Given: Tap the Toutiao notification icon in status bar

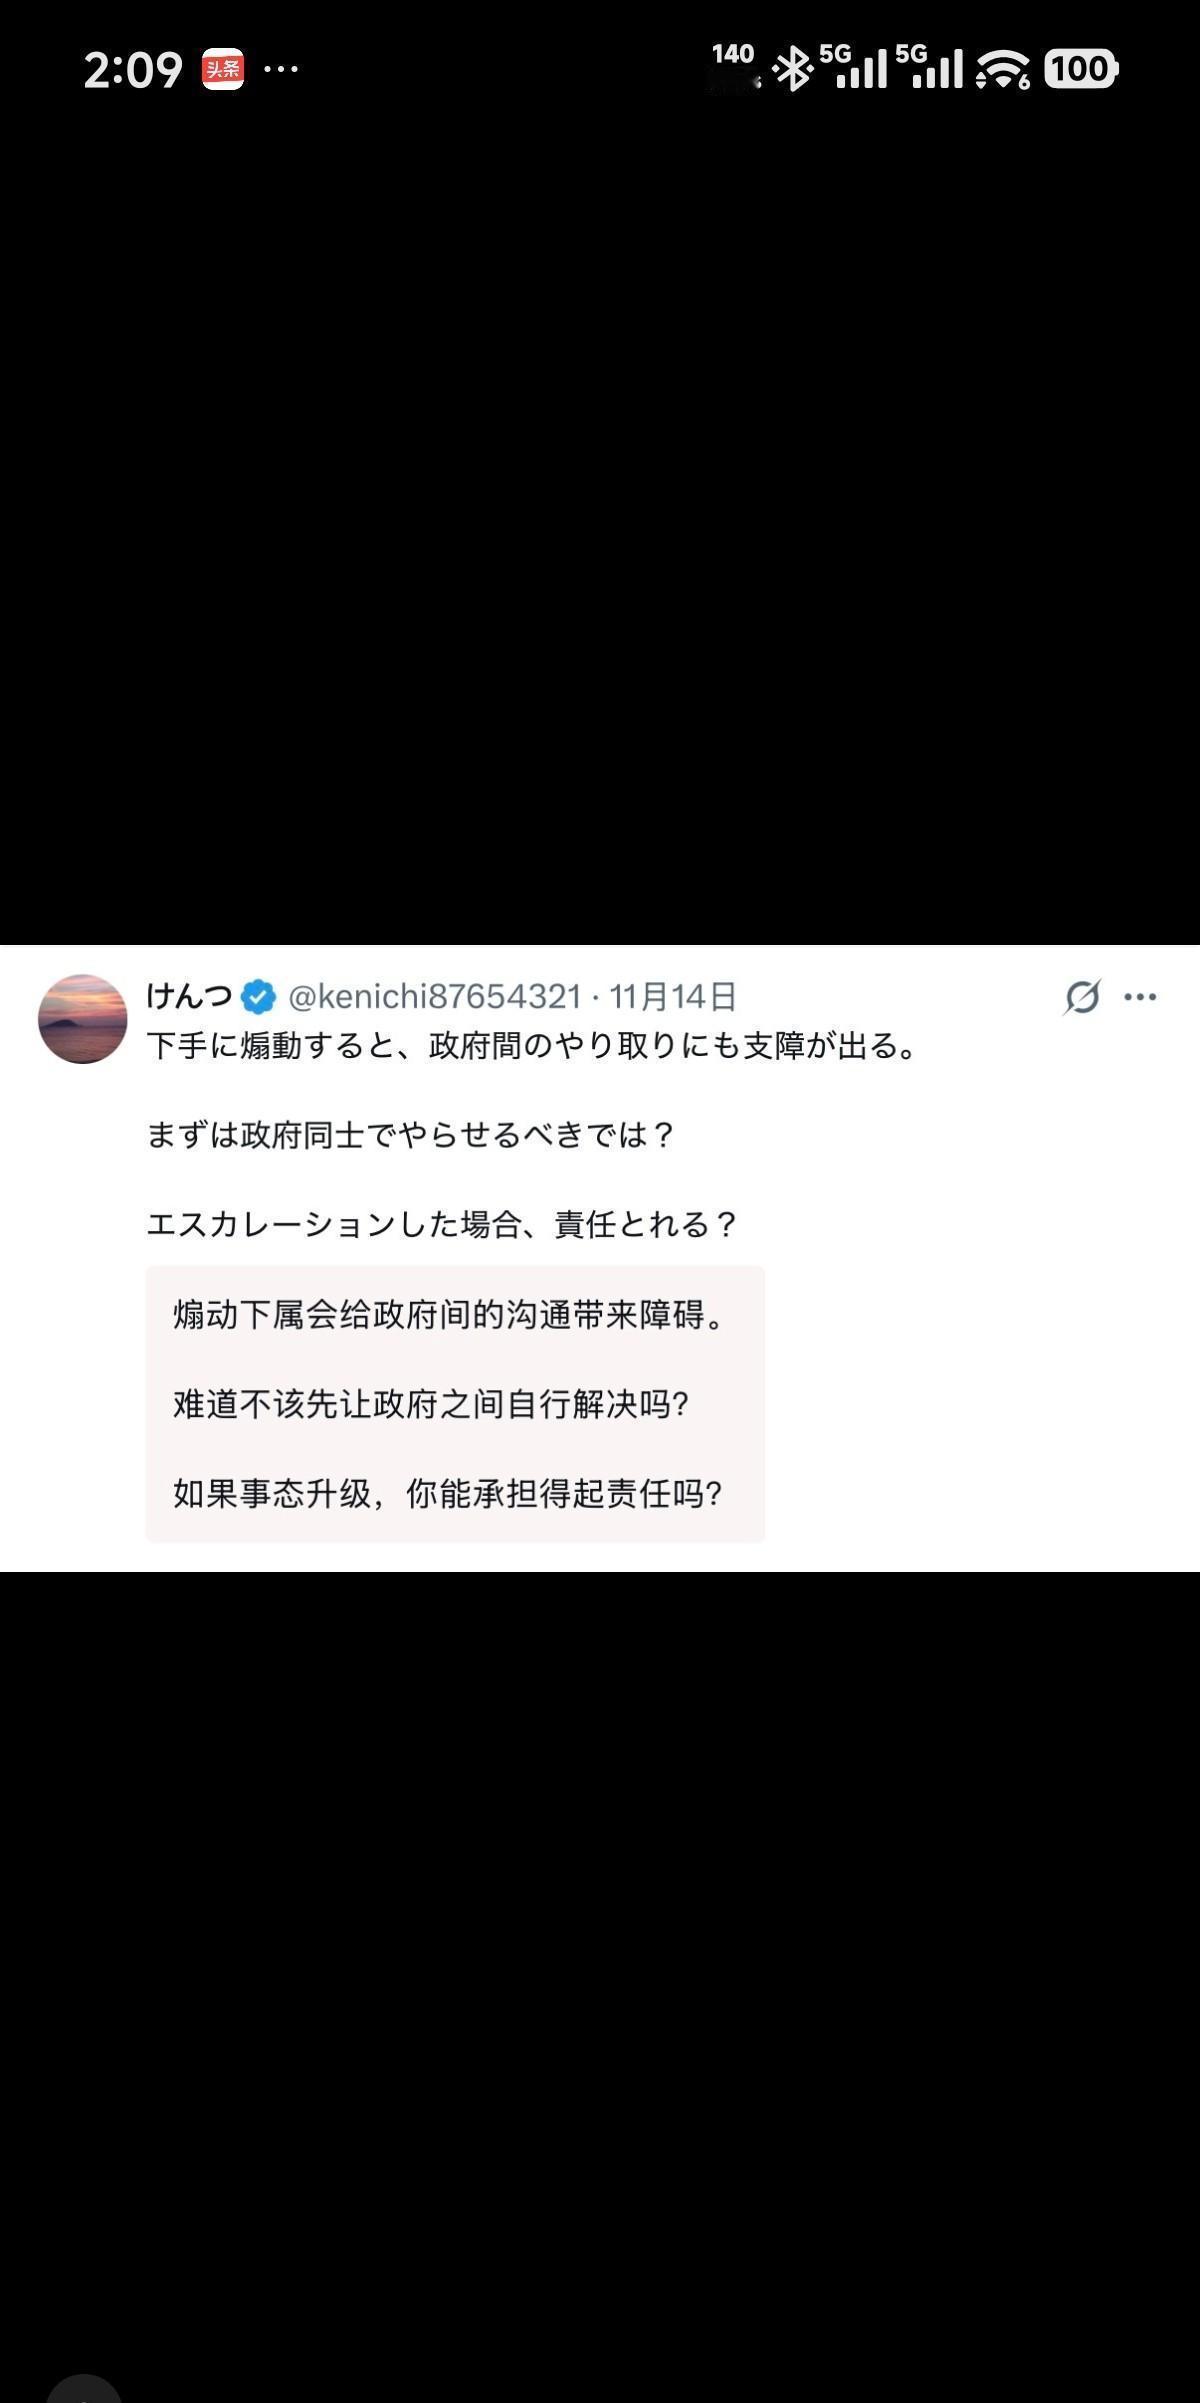Looking at the screenshot, I should pos(223,69).
